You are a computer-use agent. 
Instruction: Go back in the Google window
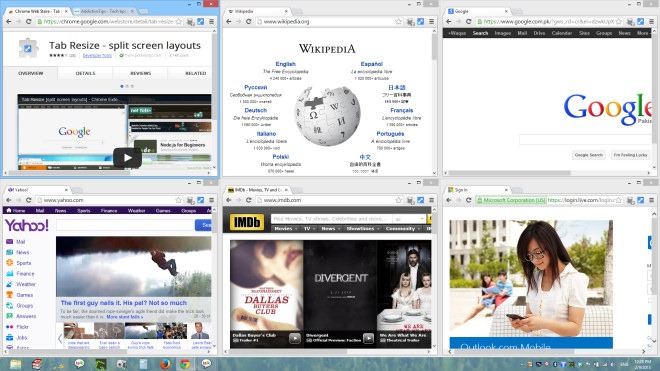(x=449, y=21)
